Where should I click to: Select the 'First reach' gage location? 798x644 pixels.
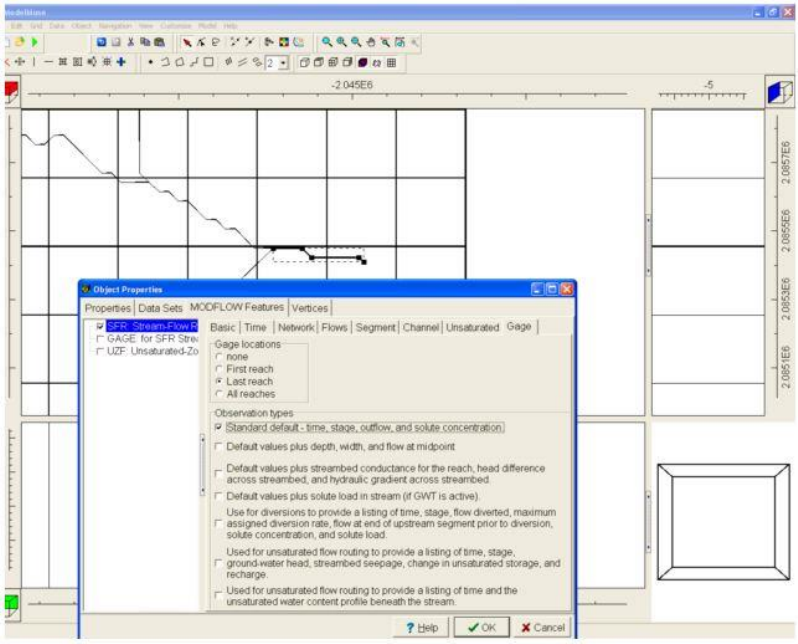point(219,368)
